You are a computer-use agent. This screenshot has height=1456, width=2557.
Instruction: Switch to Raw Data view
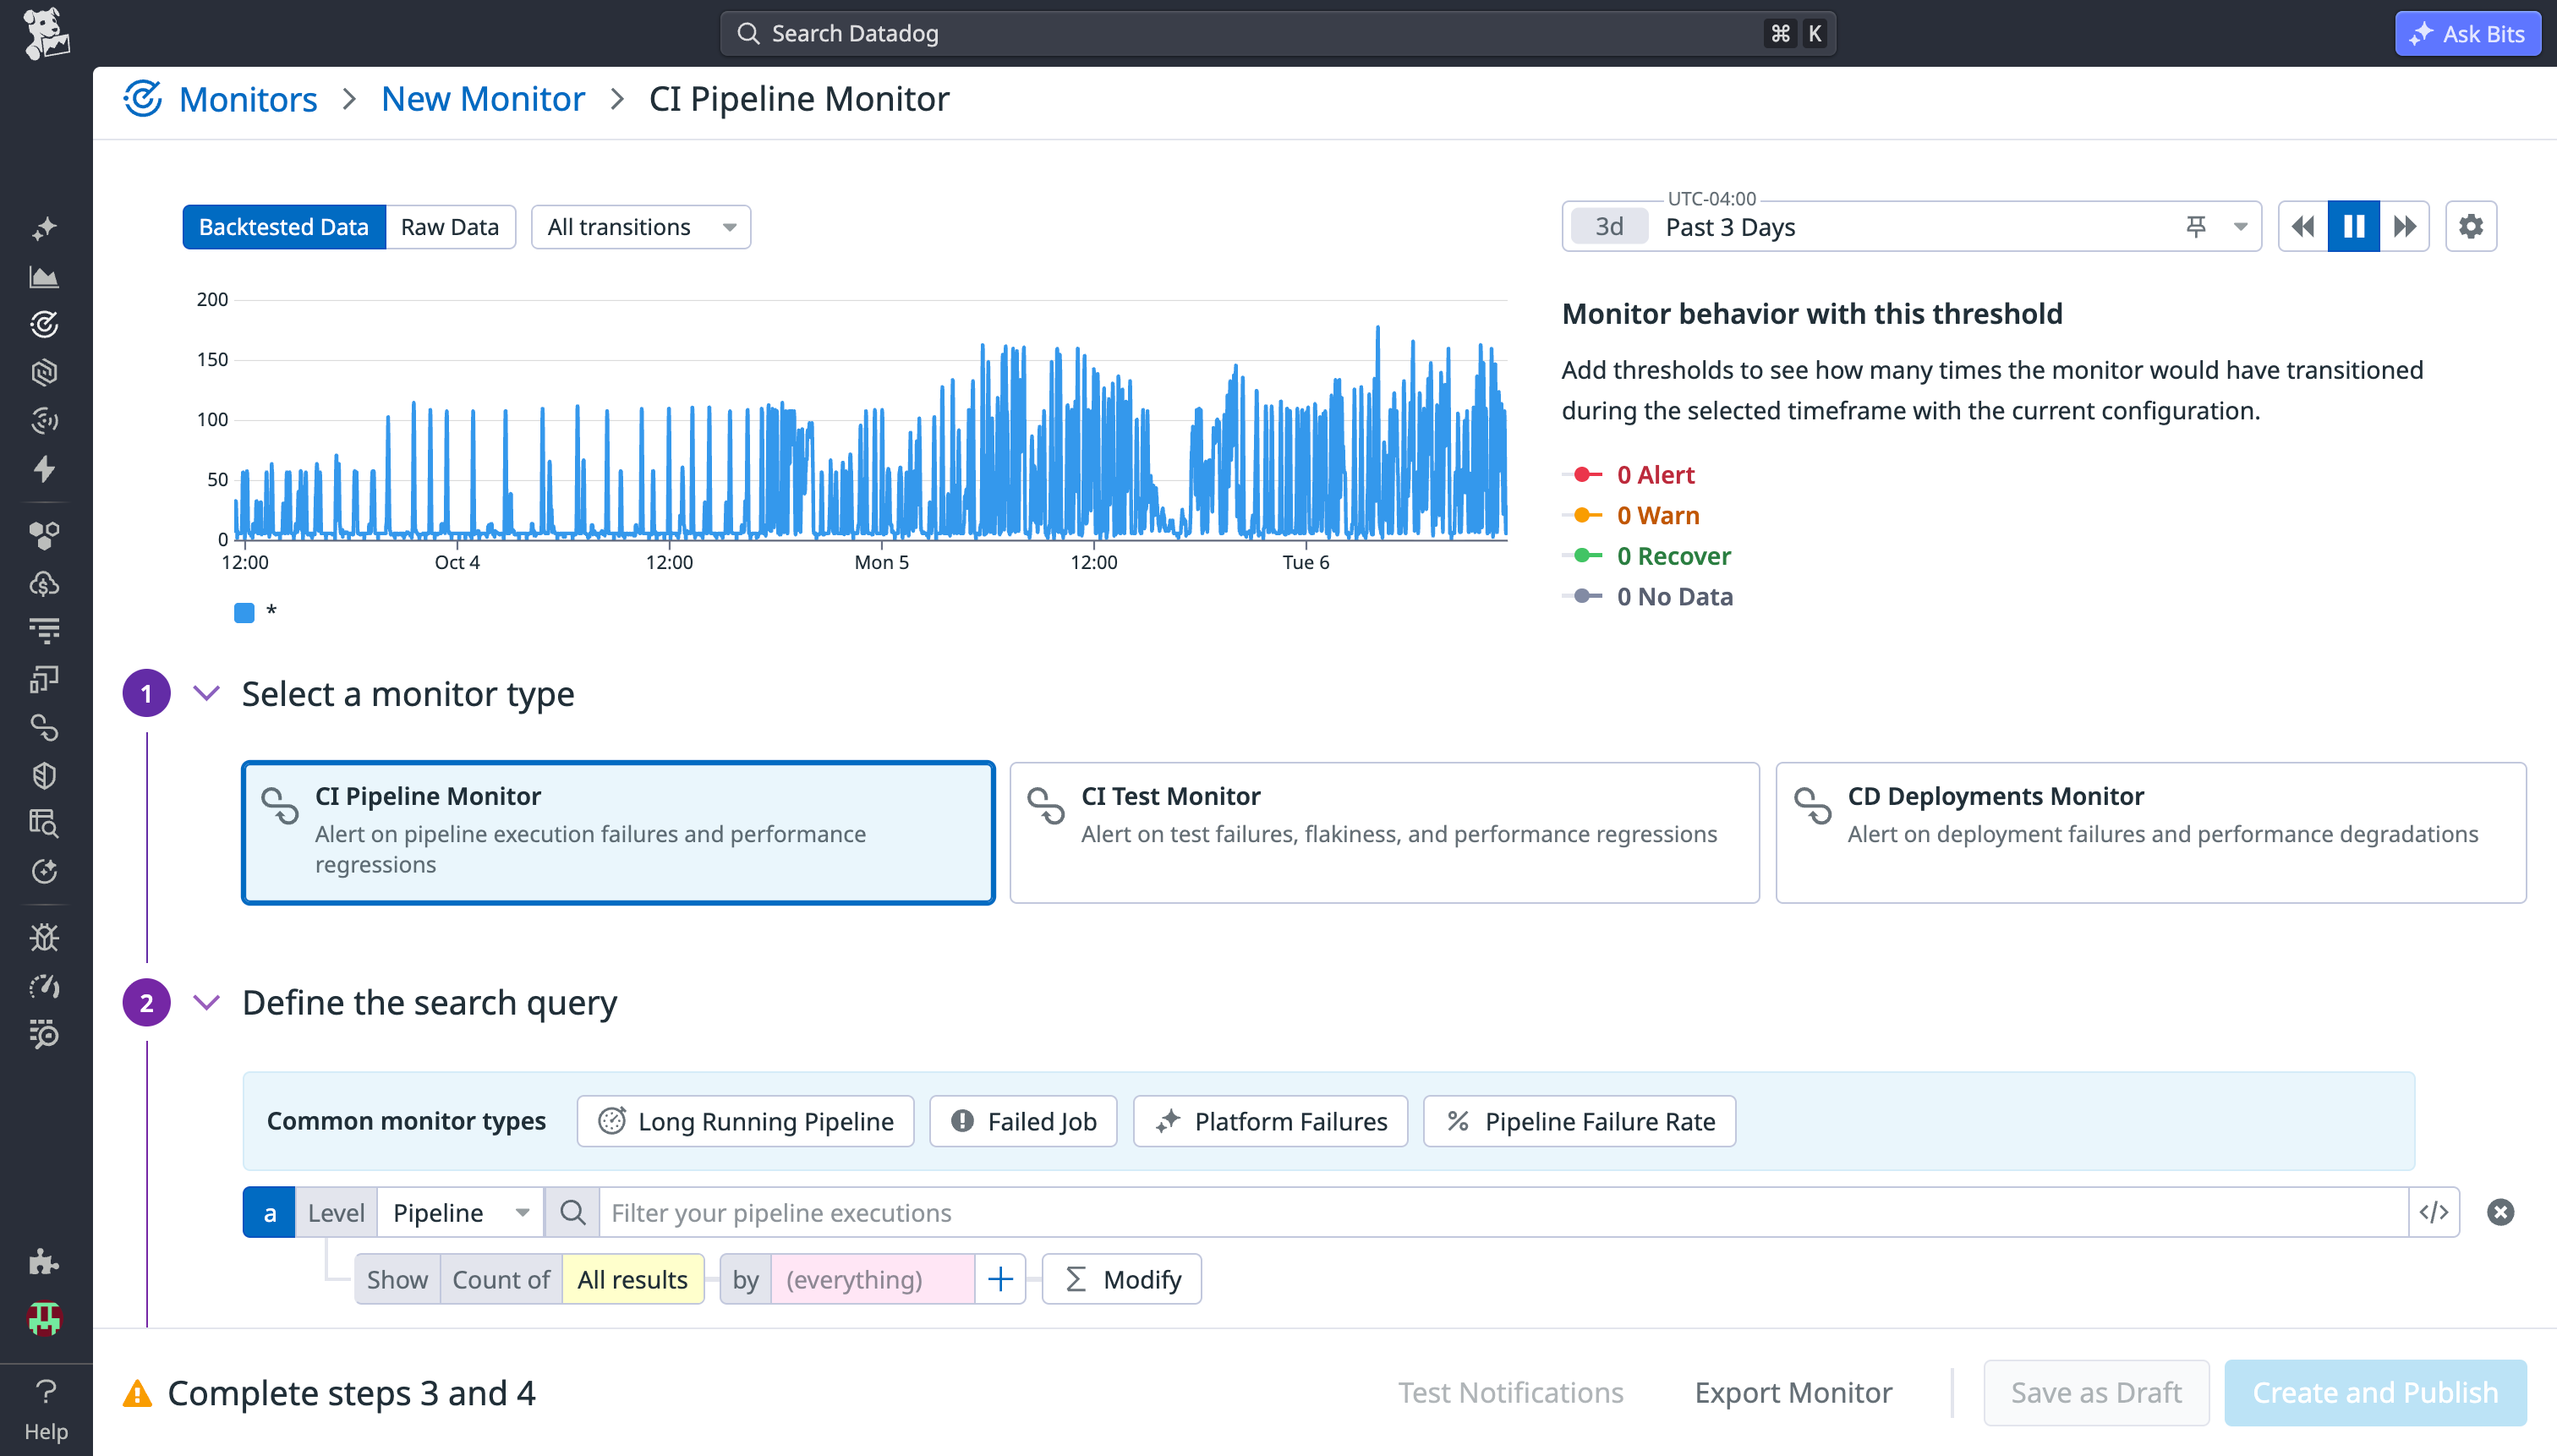(450, 227)
